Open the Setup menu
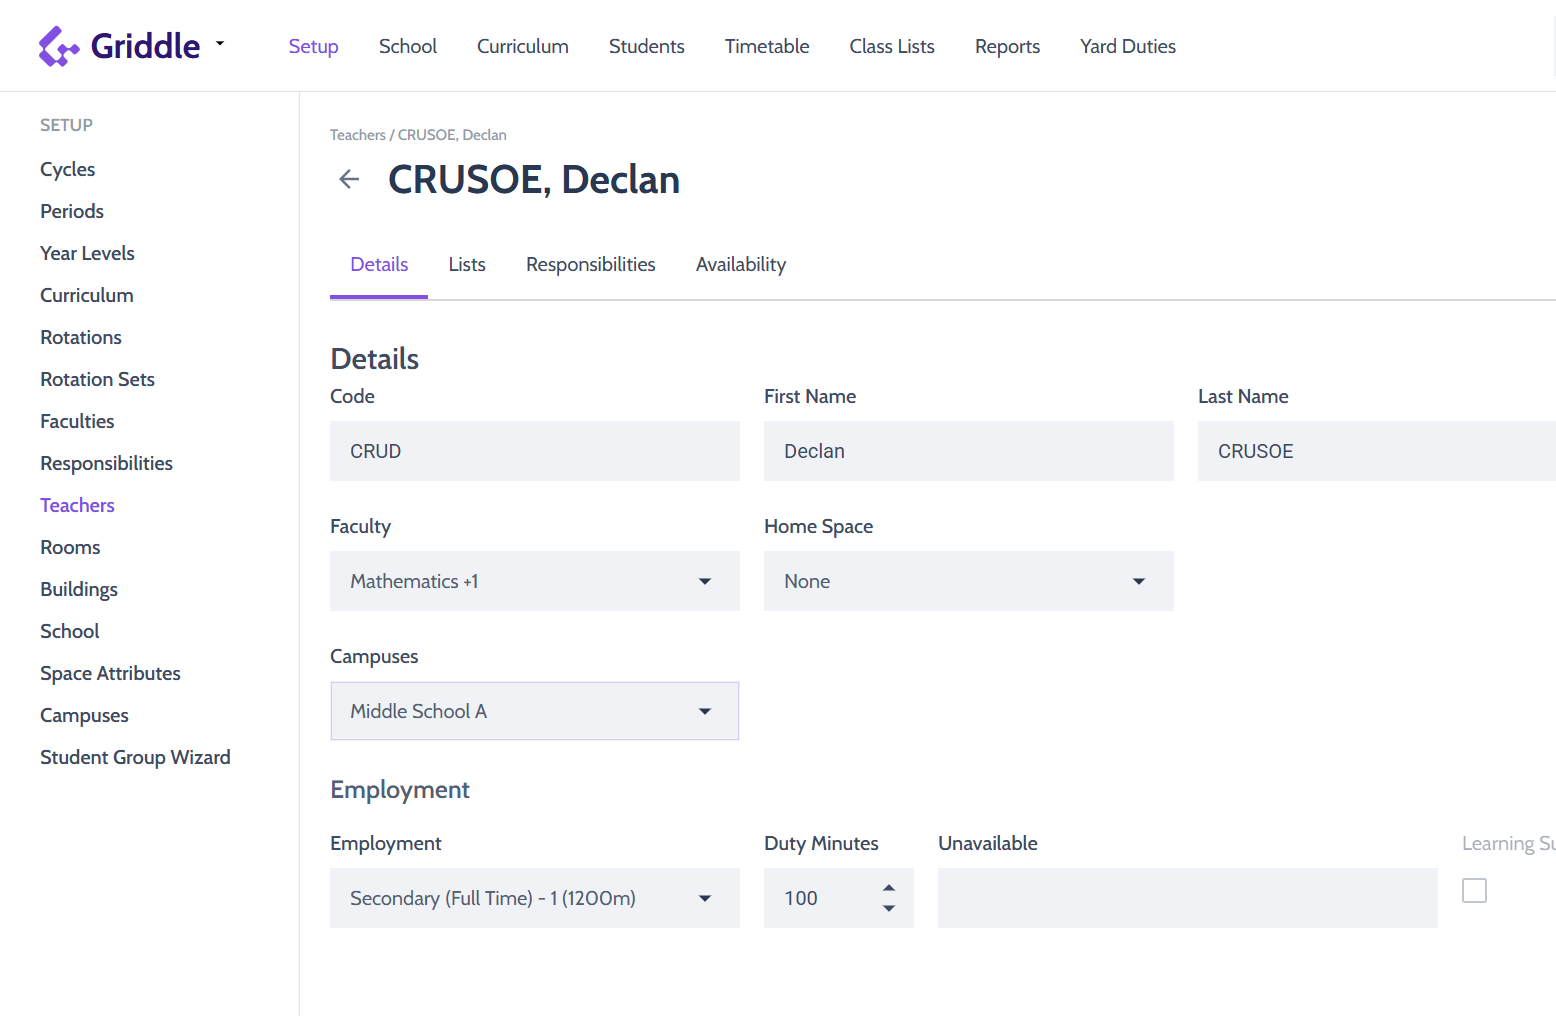The height and width of the screenshot is (1016, 1556). click(x=314, y=46)
